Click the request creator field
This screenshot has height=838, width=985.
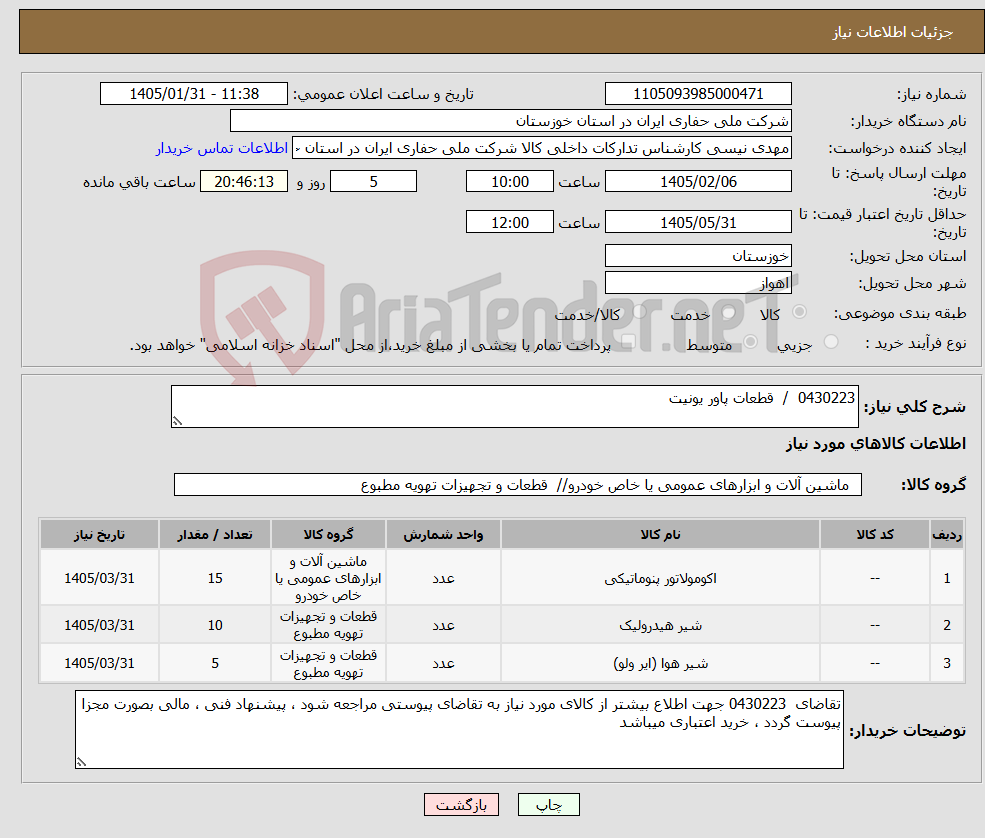(542, 148)
